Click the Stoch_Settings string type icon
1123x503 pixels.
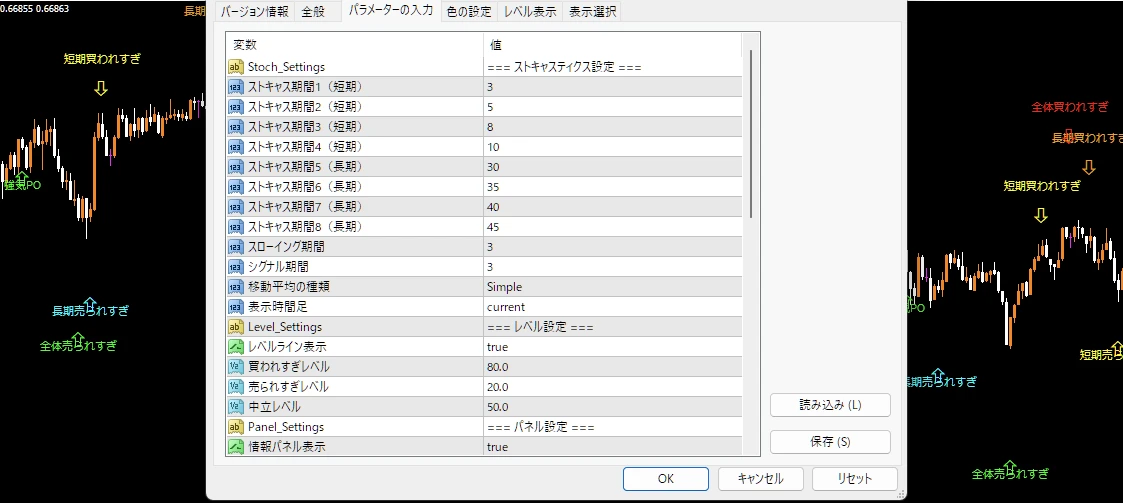[x=236, y=67]
